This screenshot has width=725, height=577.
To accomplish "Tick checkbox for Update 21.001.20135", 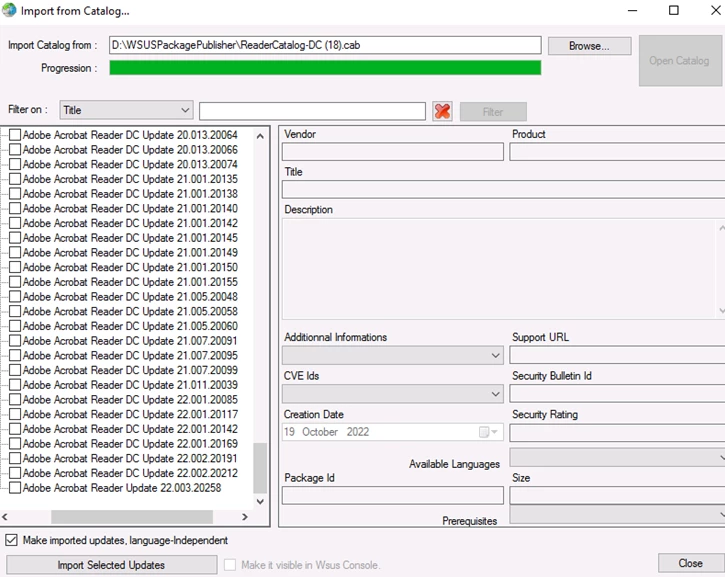I will point(15,179).
